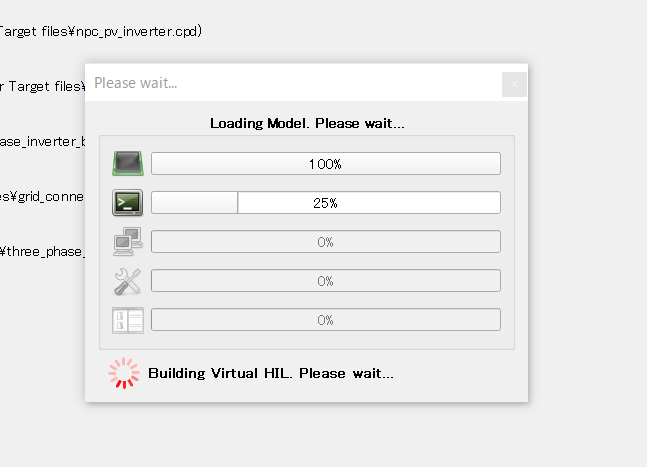Screen dimensions: 647x467
Task: Click the wrench and screwdriver icon
Action: [128, 281]
